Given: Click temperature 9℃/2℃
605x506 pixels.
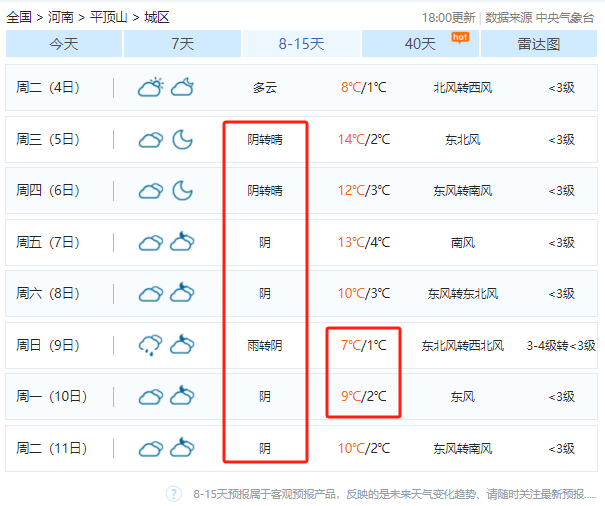Looking at the screenshot, I should coord(363,396).
